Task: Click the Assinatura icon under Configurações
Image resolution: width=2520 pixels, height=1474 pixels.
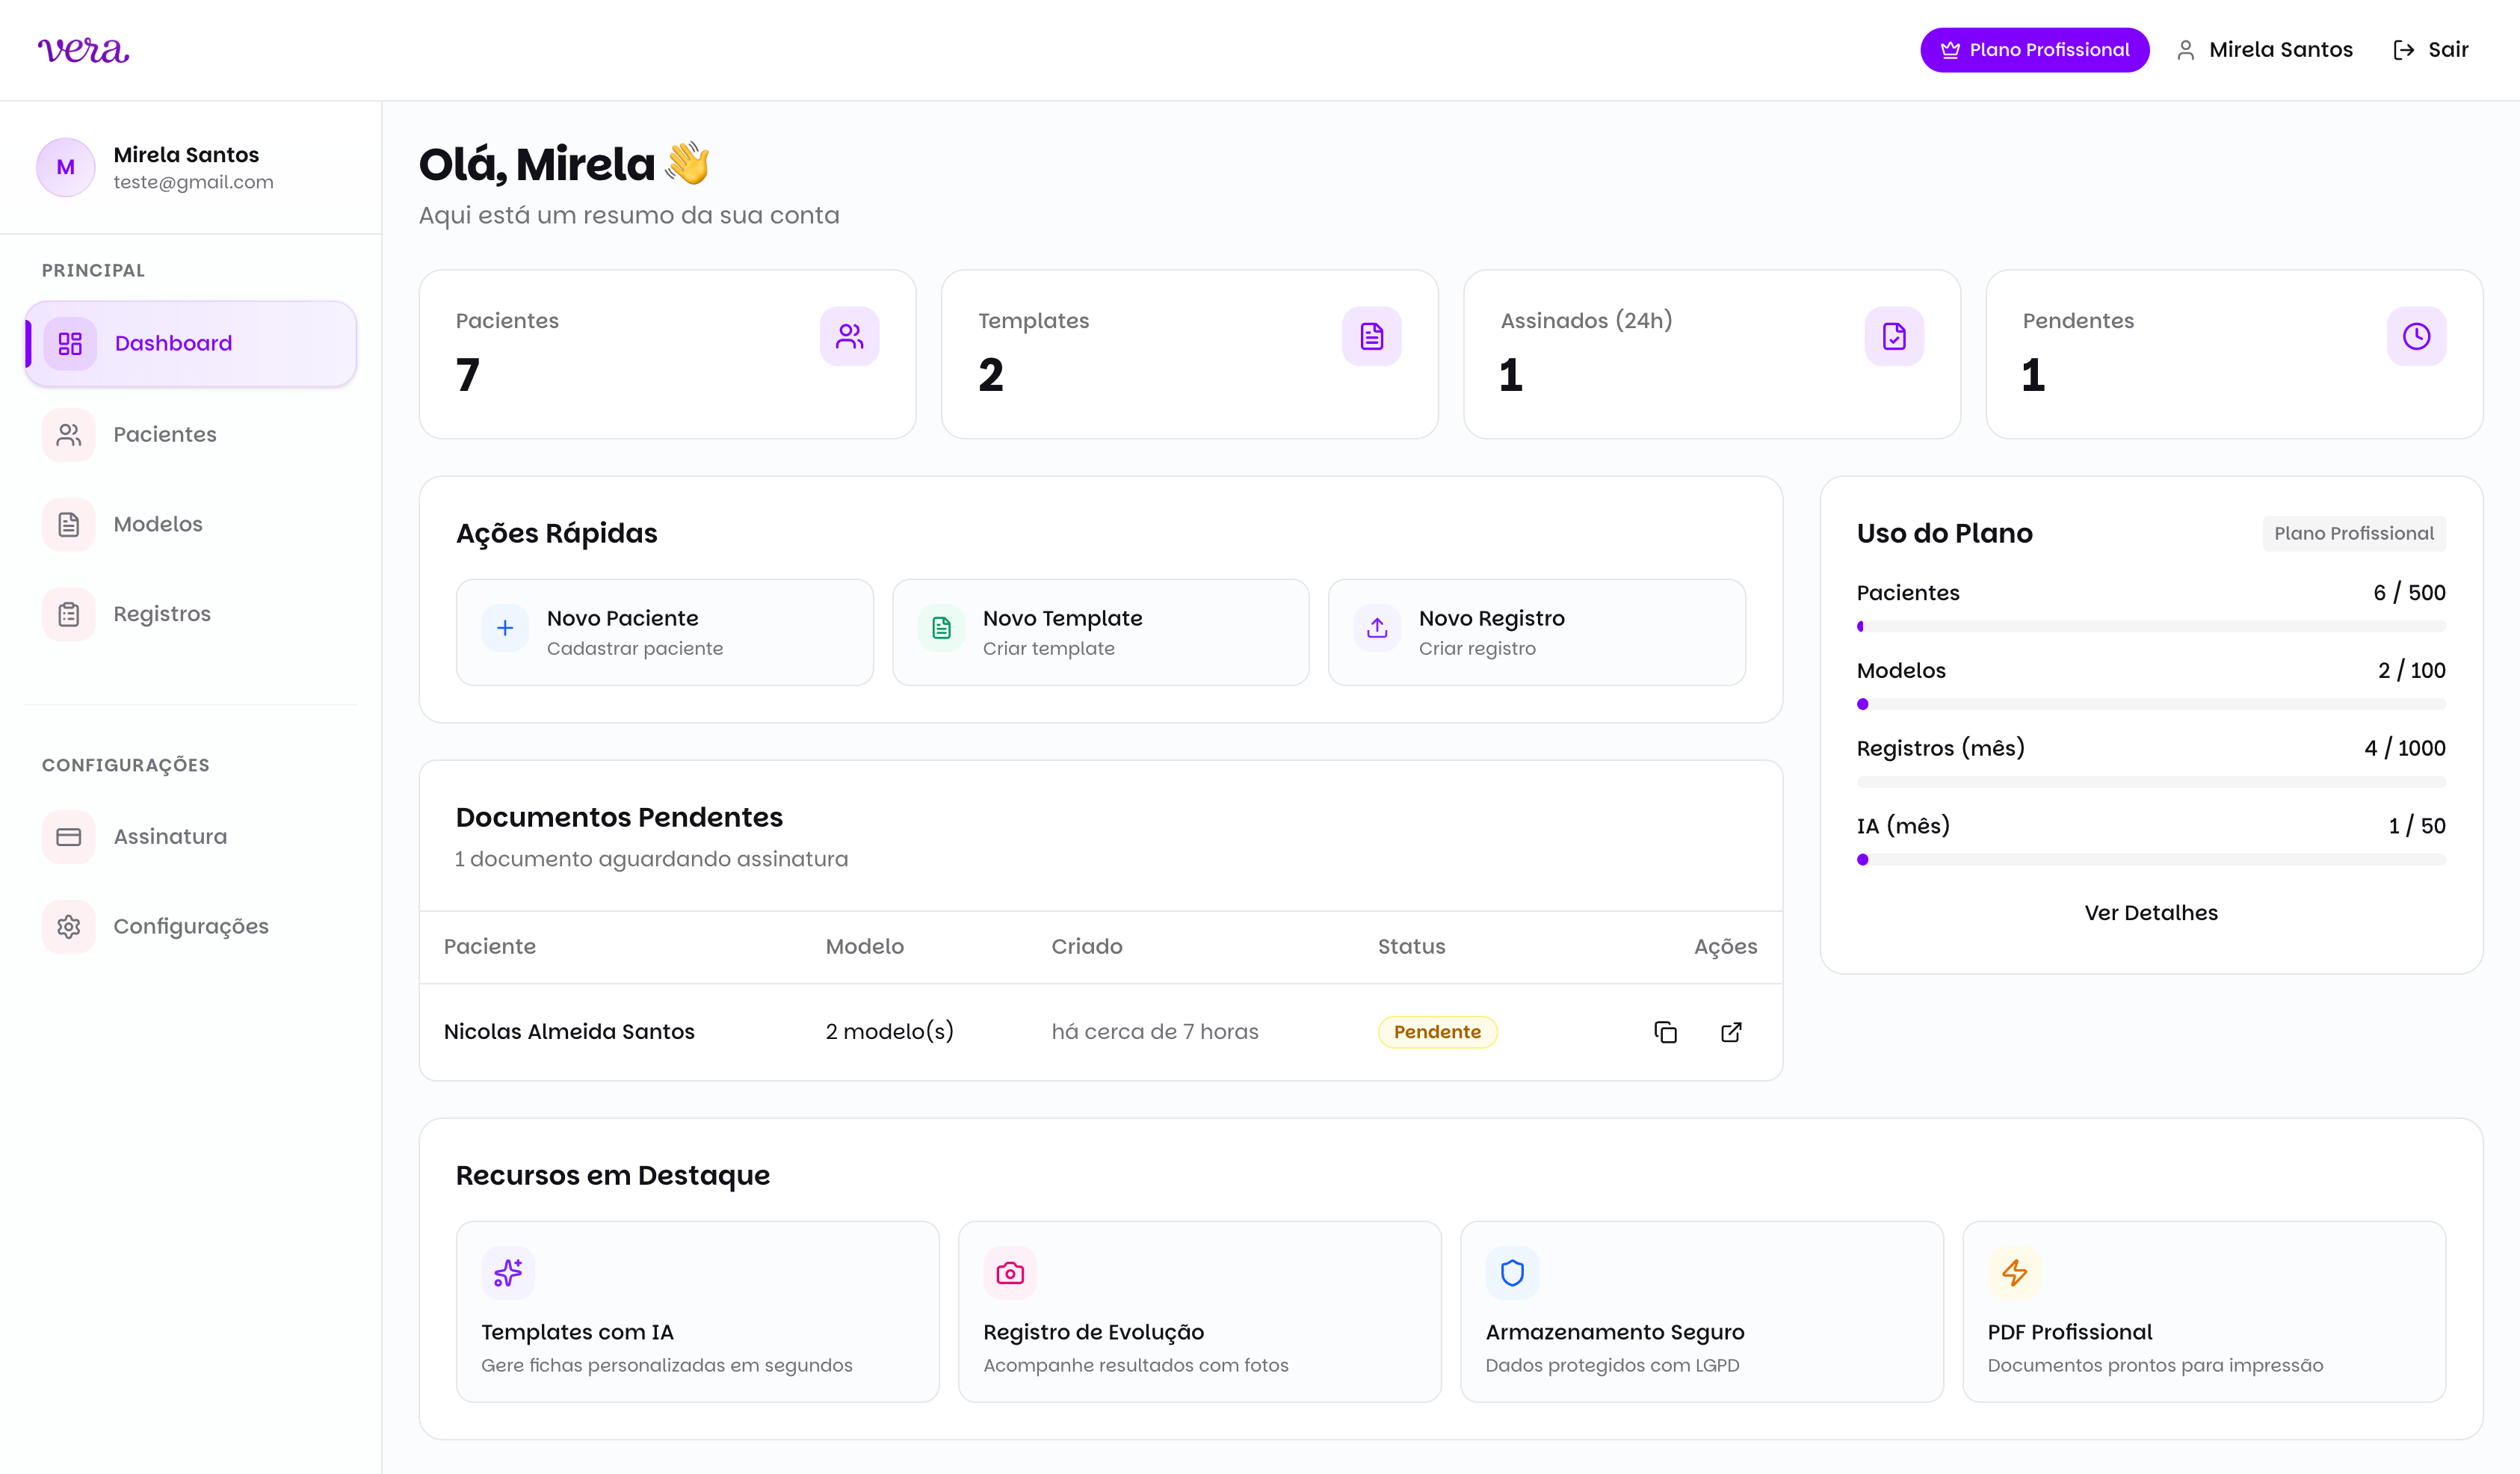Action: pos(67,836)
